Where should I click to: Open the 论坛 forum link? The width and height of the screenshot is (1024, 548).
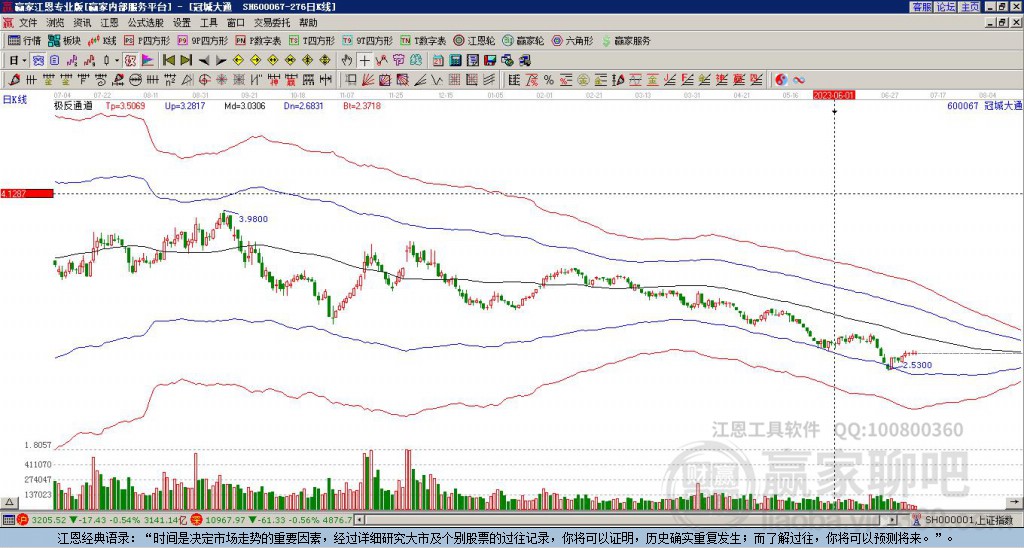(x=945, y=7)
